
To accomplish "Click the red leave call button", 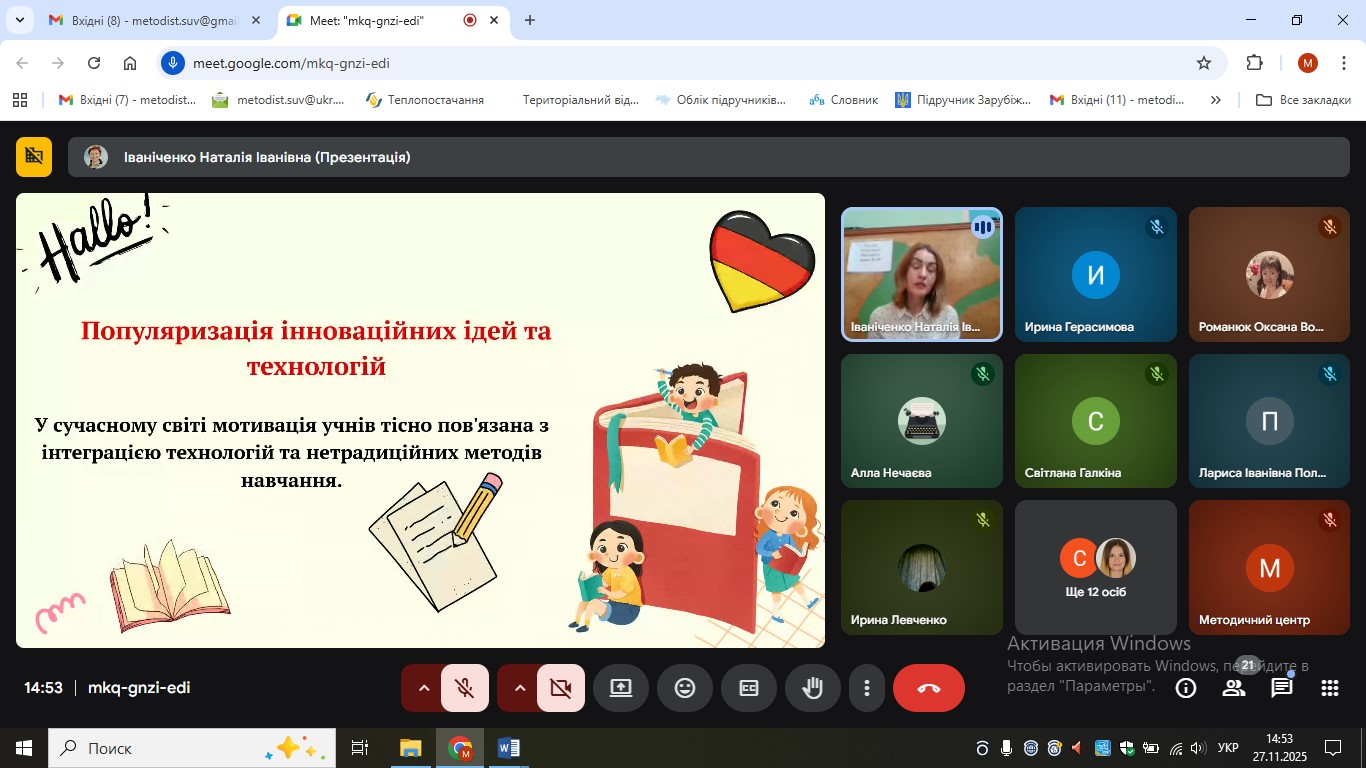I will (928, 688).
